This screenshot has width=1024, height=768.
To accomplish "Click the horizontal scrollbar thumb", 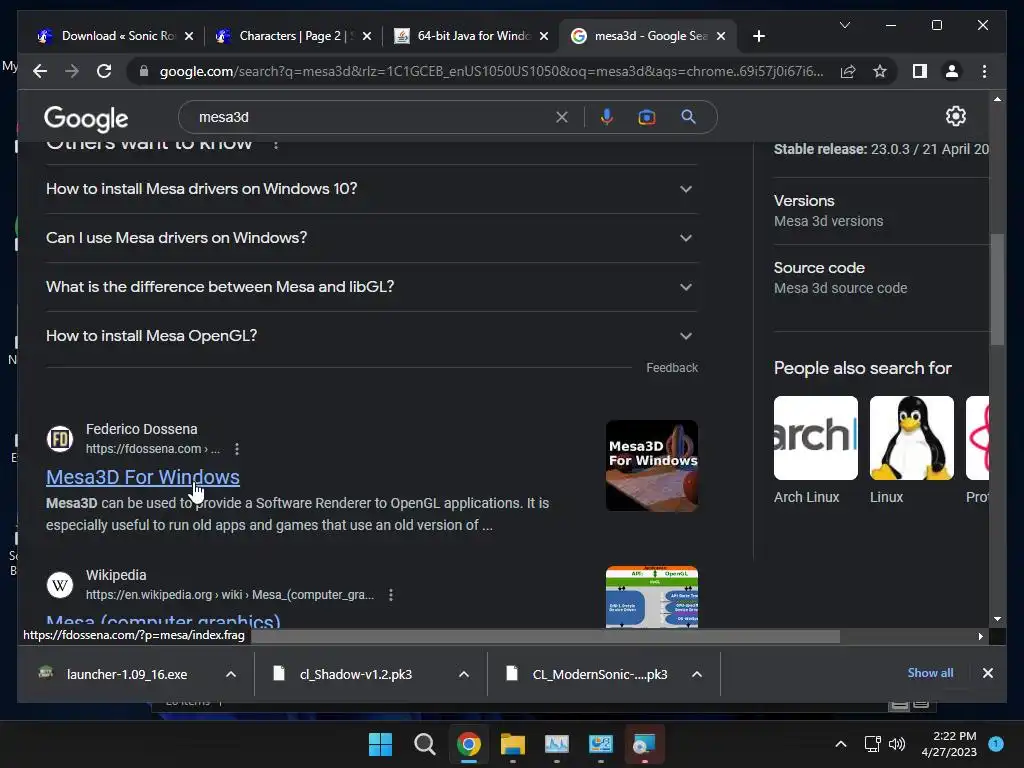I will tap(545, 636).
